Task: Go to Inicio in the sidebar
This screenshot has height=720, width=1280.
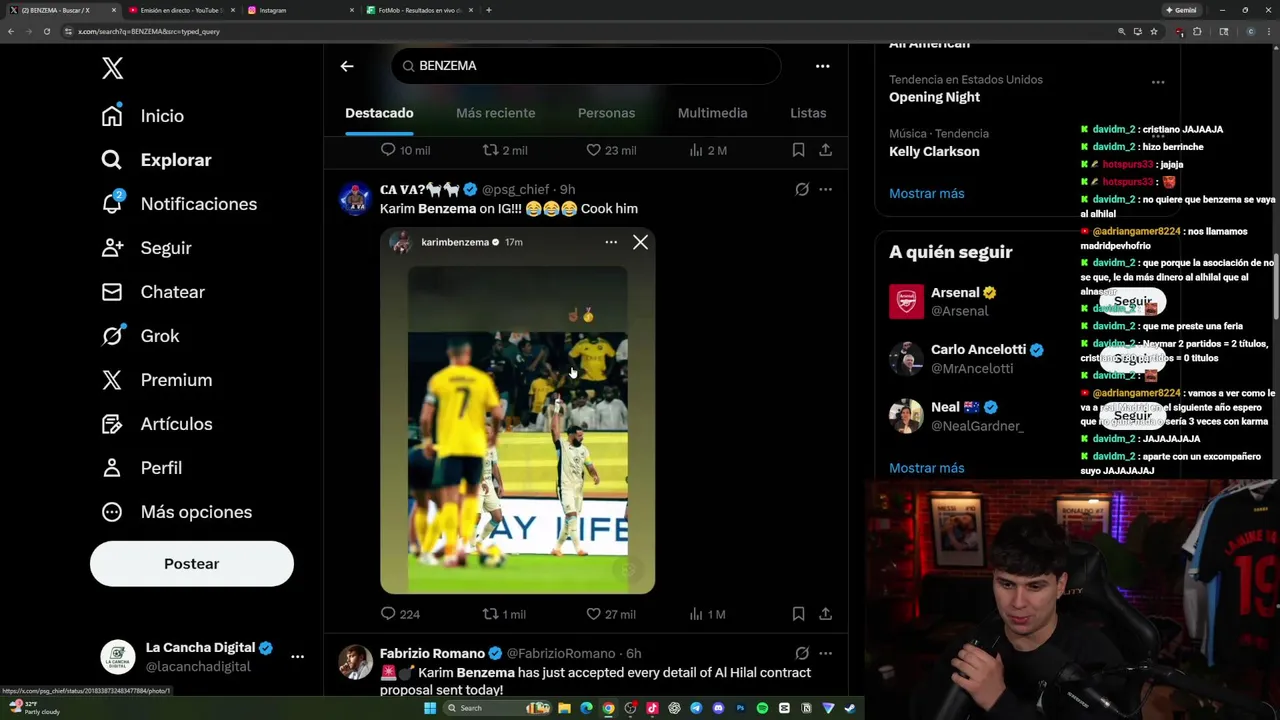Action: pos(143,116)
